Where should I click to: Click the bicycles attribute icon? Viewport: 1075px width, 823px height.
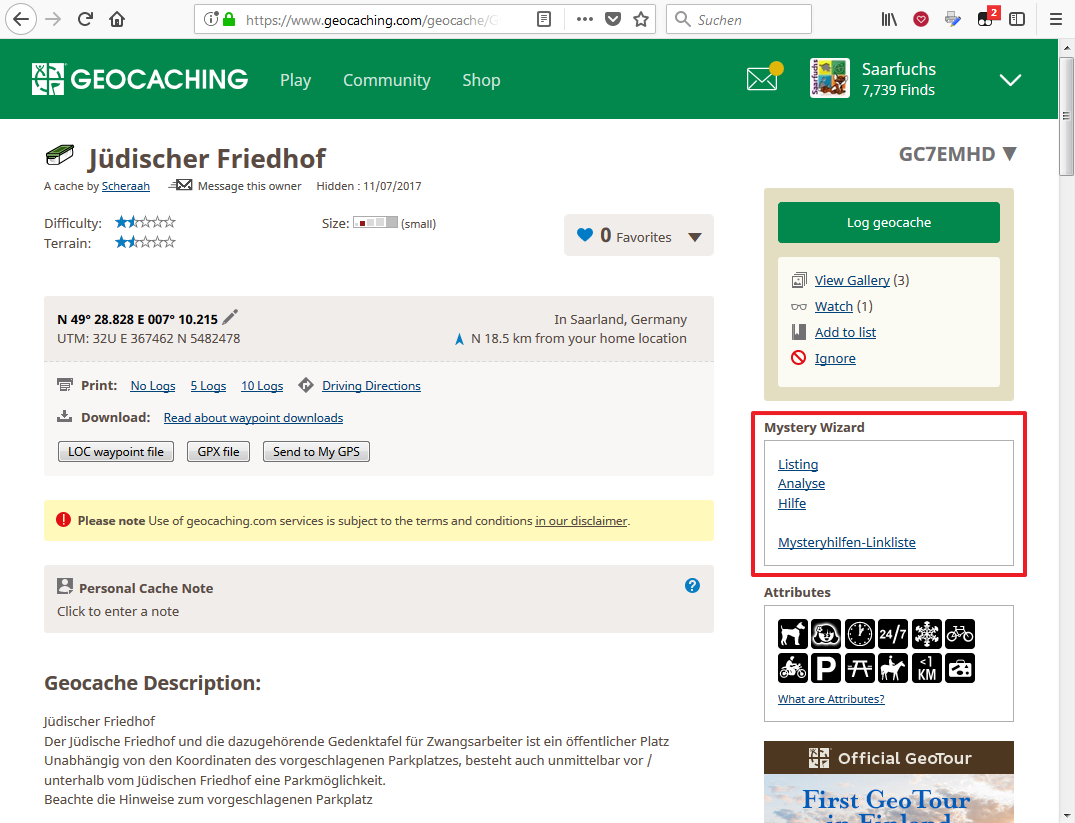click(x=960, y=634)
